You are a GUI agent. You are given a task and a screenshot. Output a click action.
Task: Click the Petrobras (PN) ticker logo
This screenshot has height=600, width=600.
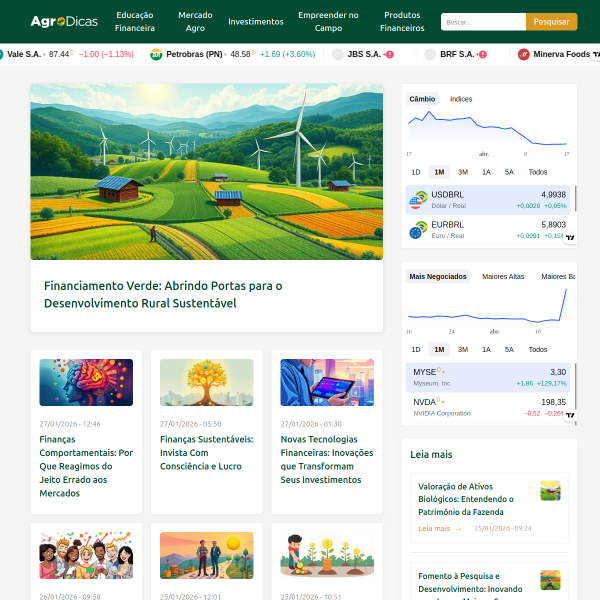click(x=156, y=54)
